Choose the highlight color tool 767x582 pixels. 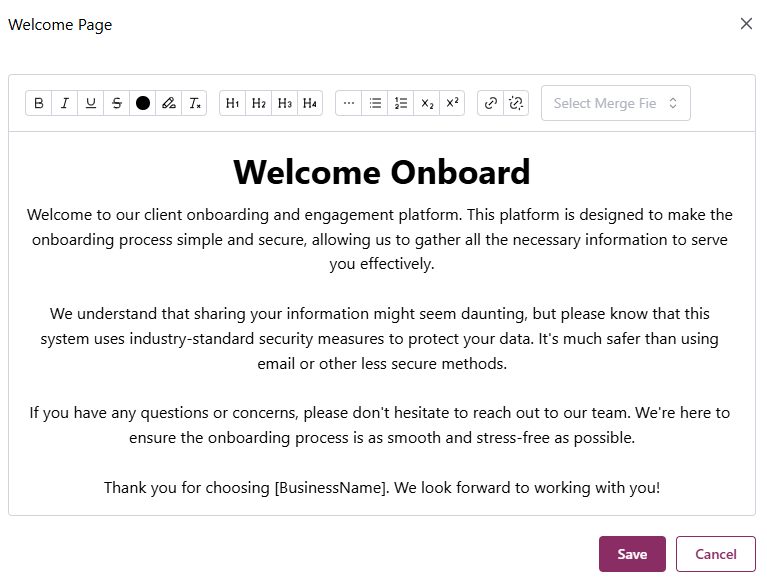[169, 103]
